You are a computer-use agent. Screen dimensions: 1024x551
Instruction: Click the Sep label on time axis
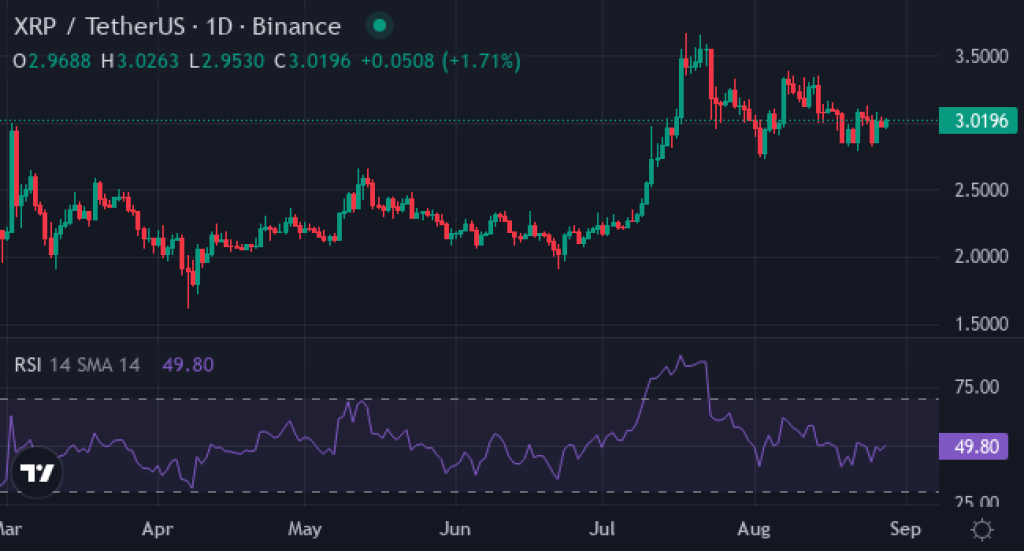[906, 529]
